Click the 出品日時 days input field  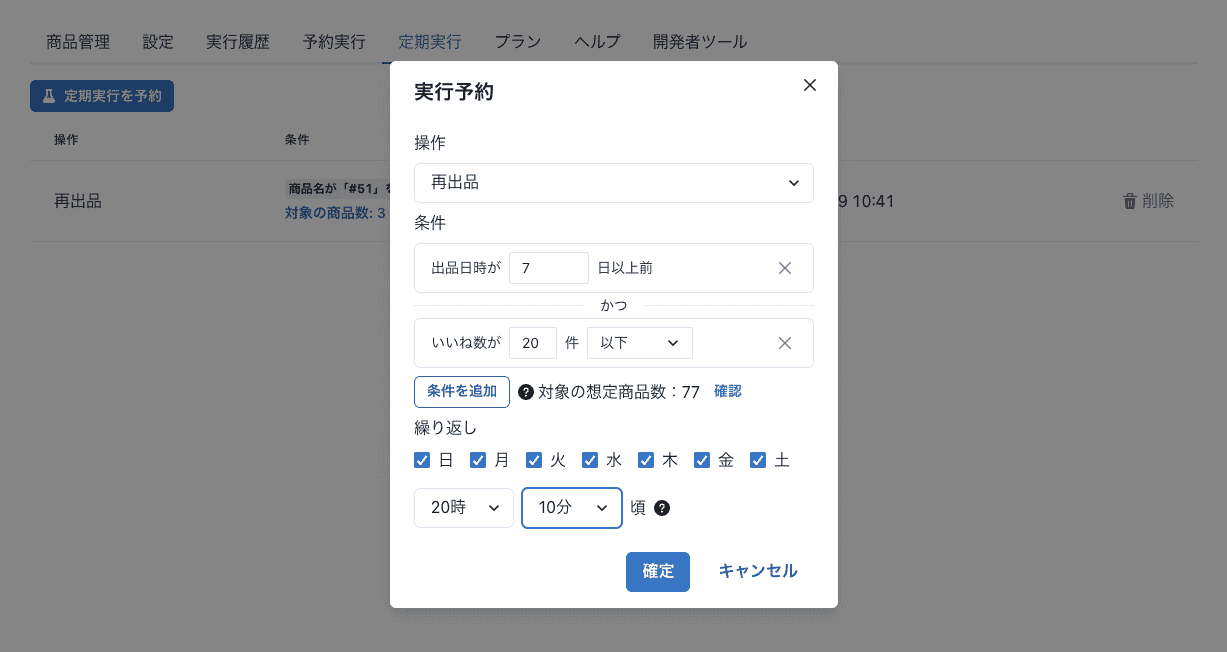pos(548,268)
